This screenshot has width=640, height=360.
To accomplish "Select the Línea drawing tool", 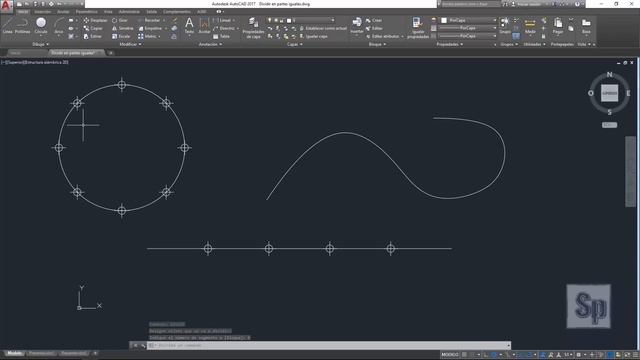I will 7,25.
